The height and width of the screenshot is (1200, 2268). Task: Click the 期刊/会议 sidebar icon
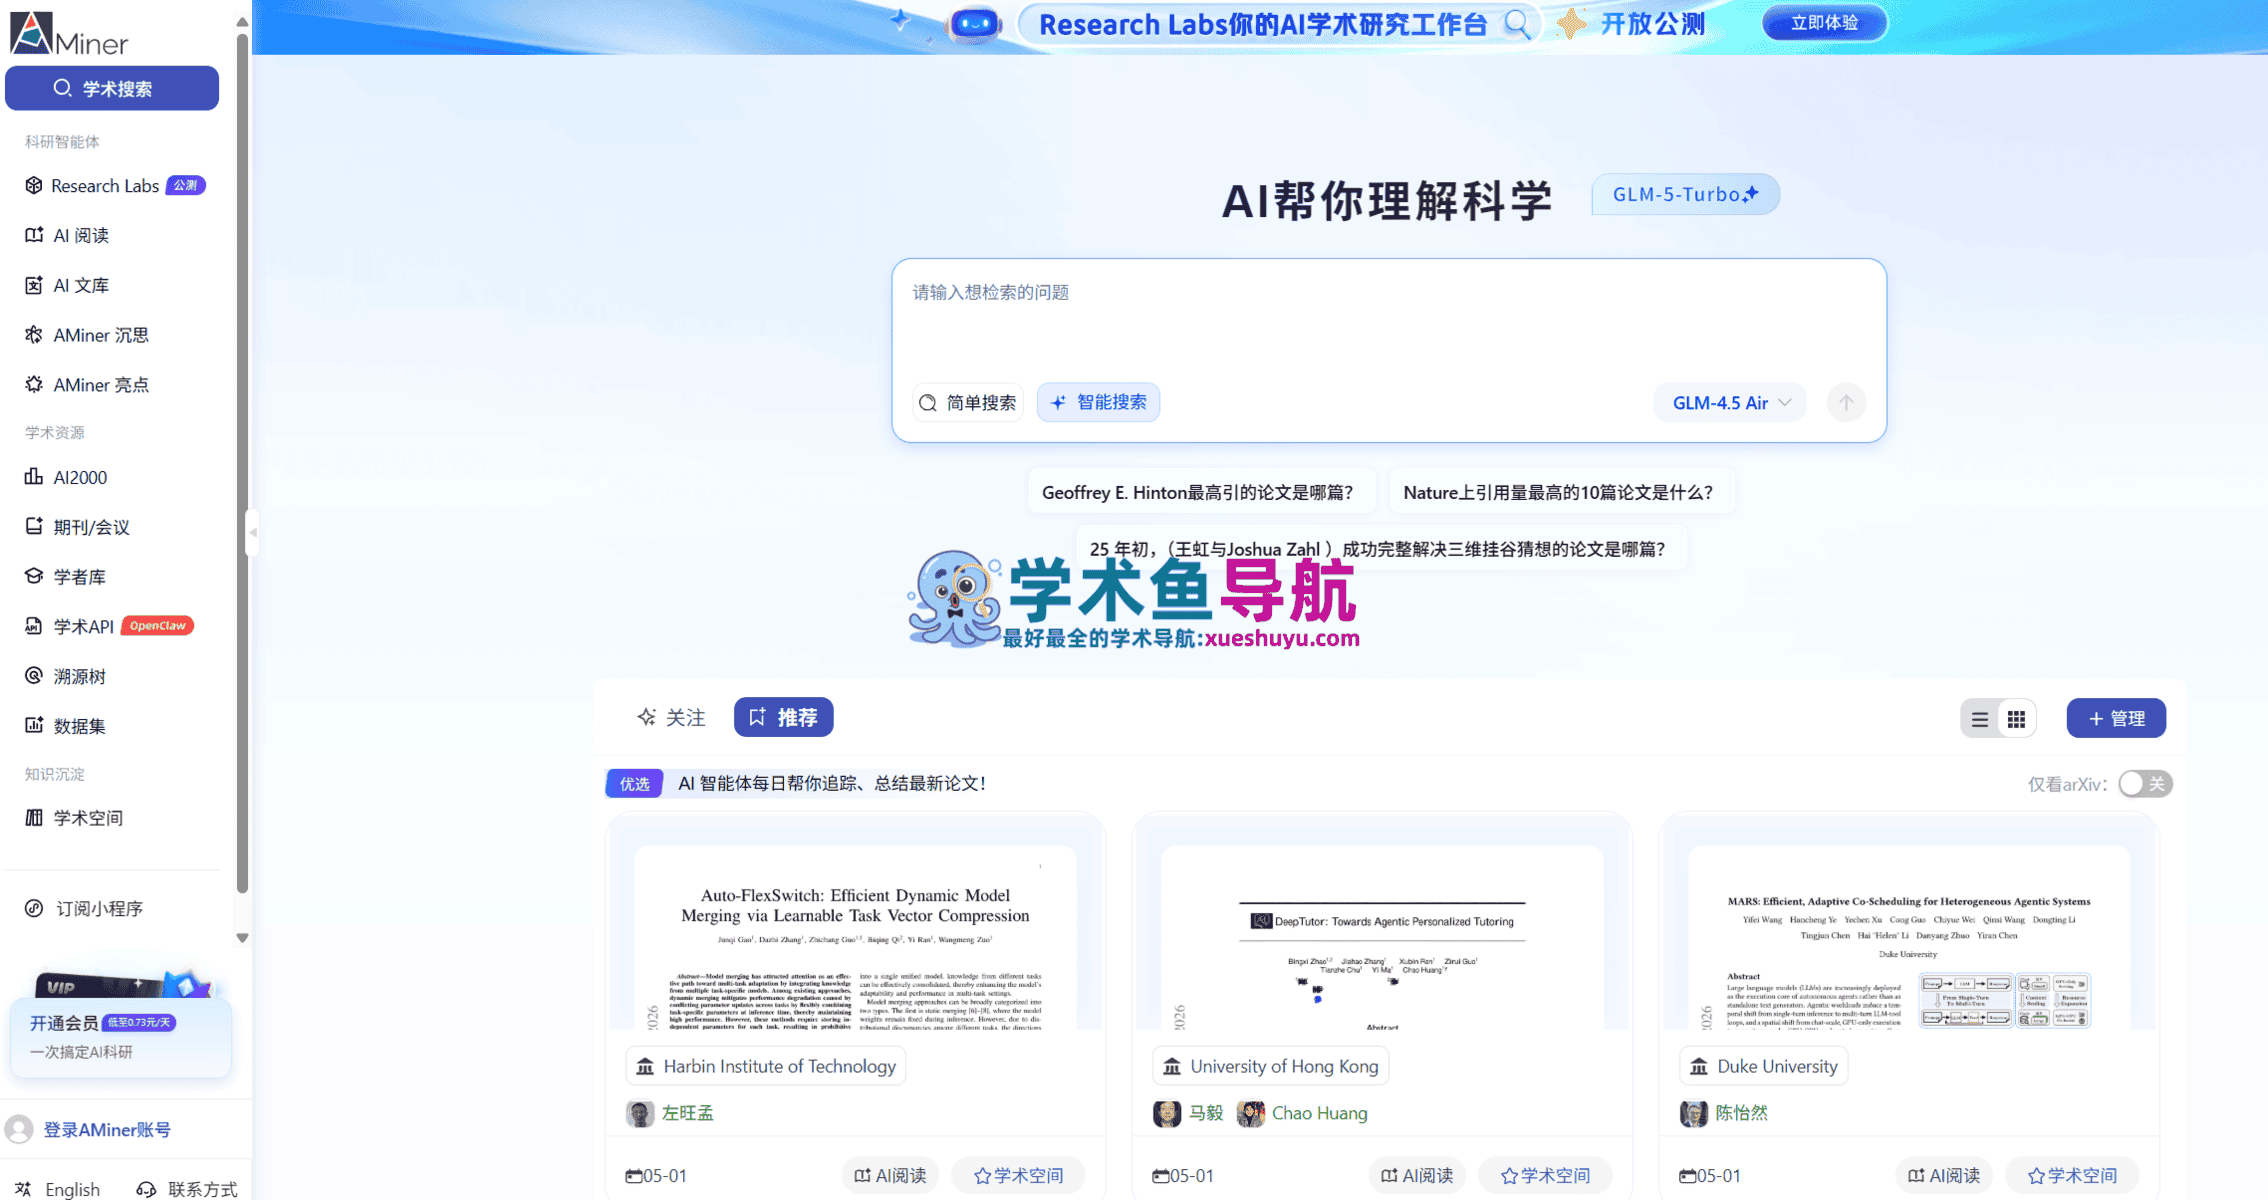[34, 526]
